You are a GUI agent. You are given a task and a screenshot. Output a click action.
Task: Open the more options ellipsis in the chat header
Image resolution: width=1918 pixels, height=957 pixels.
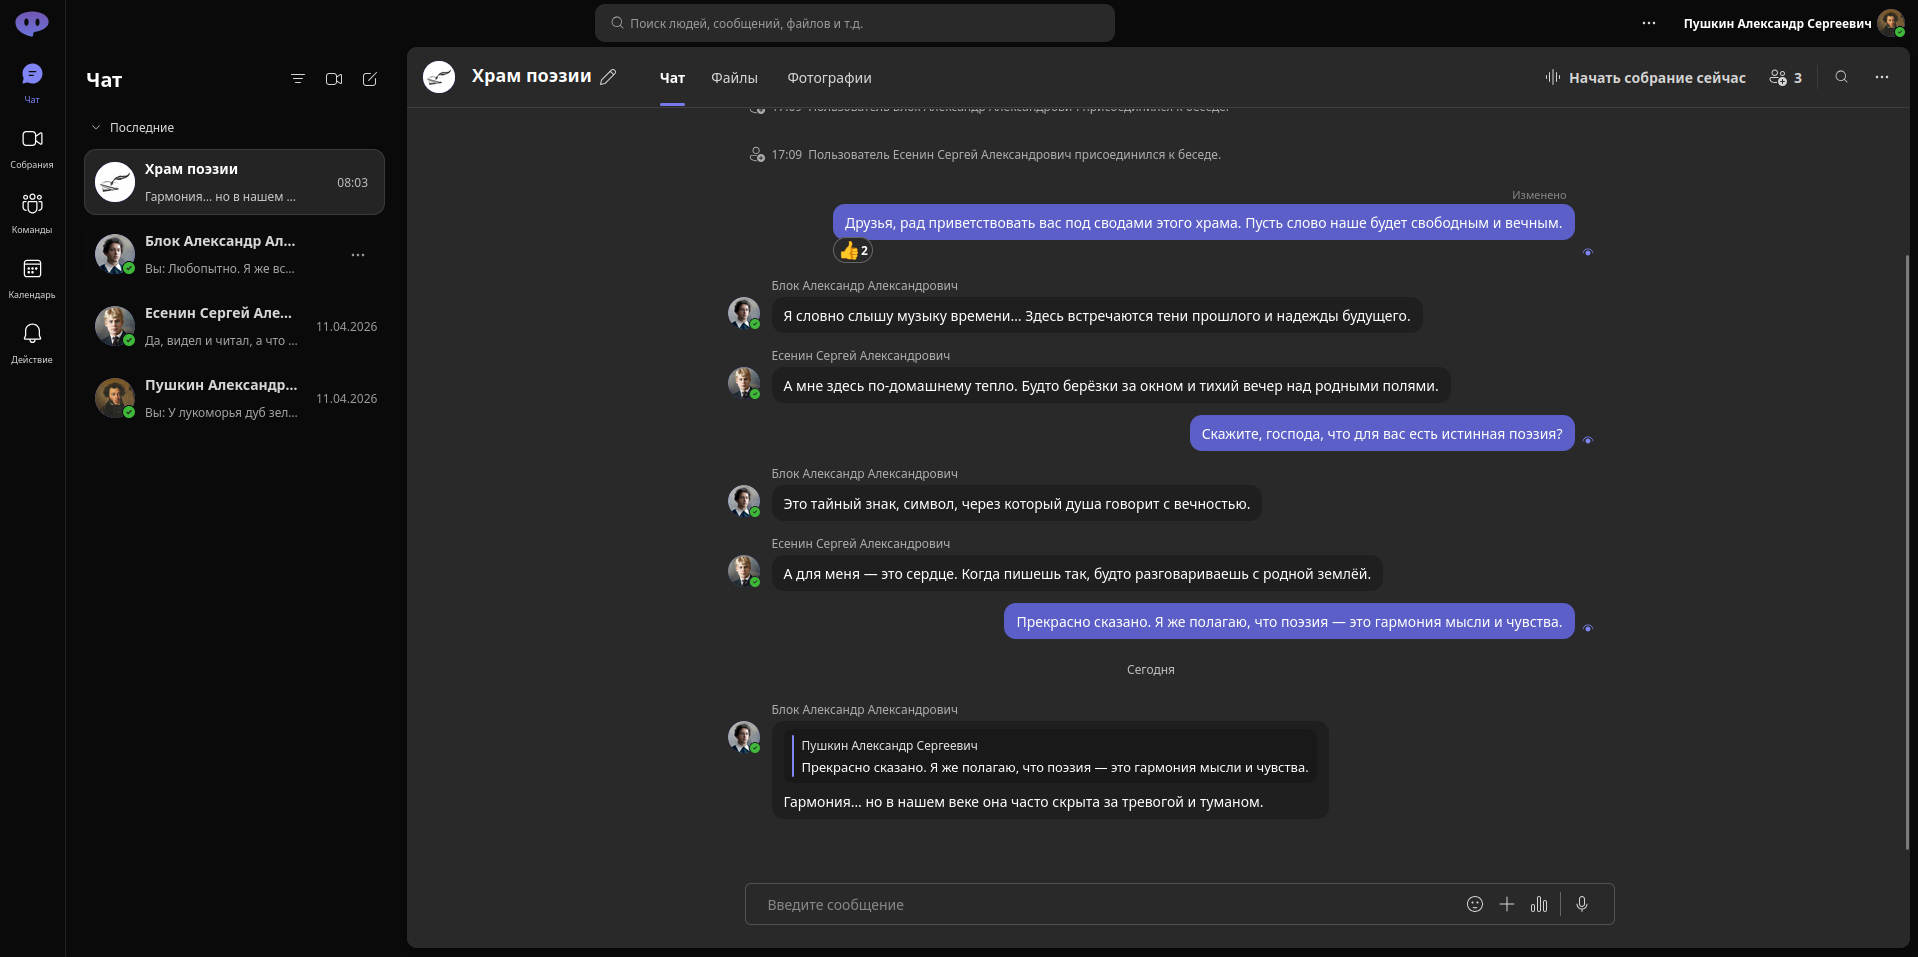pos(1882,77)
